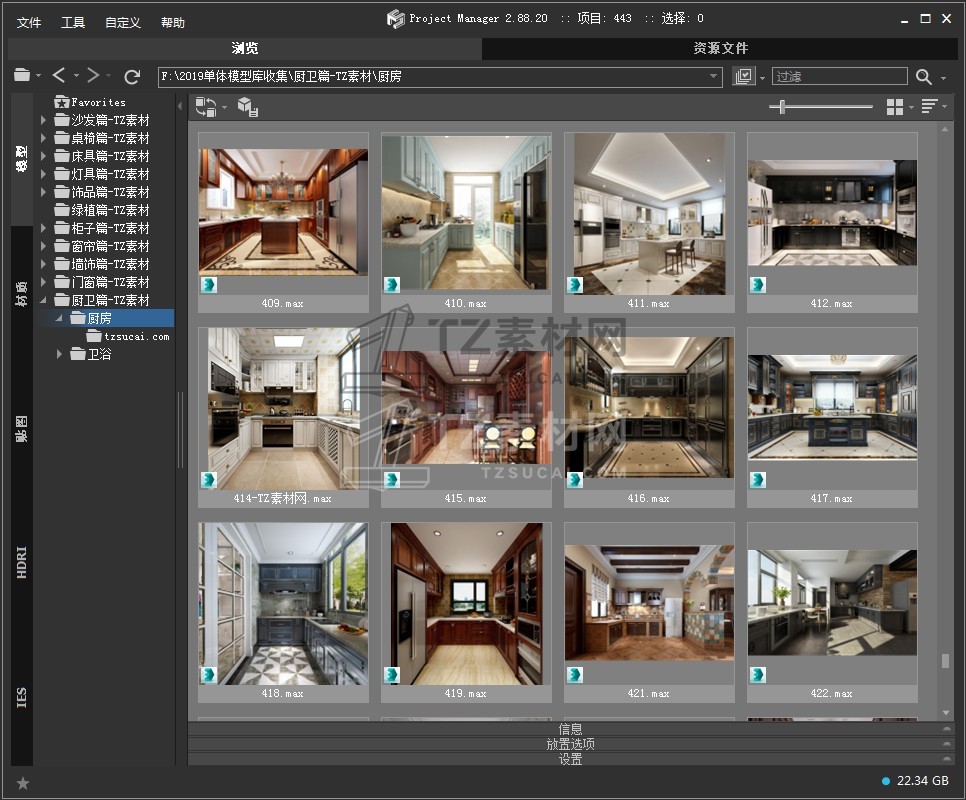Click the search magnifier icon
Screen dimensions: 966x800
pos(923,77)
